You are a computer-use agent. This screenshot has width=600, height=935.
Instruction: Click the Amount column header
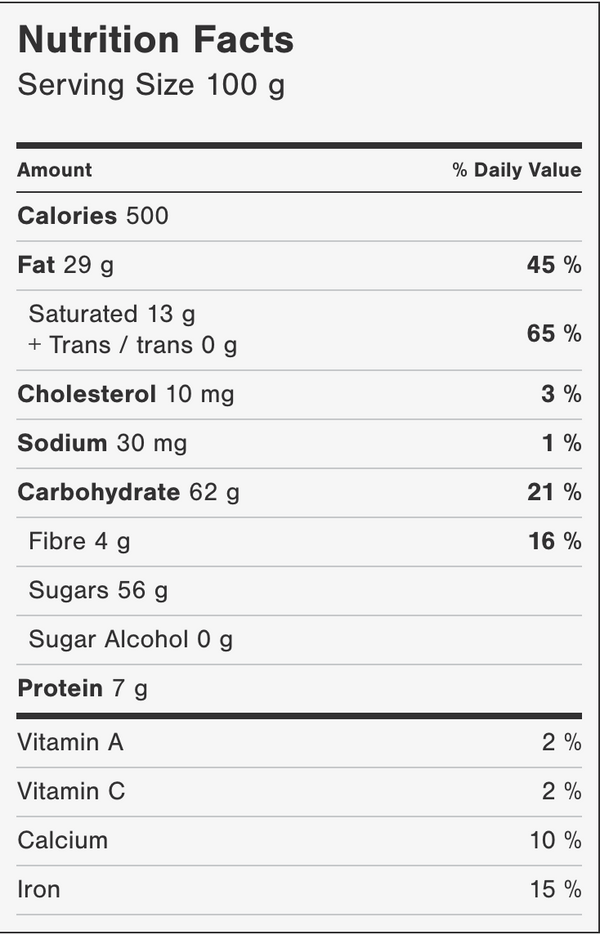54,170
